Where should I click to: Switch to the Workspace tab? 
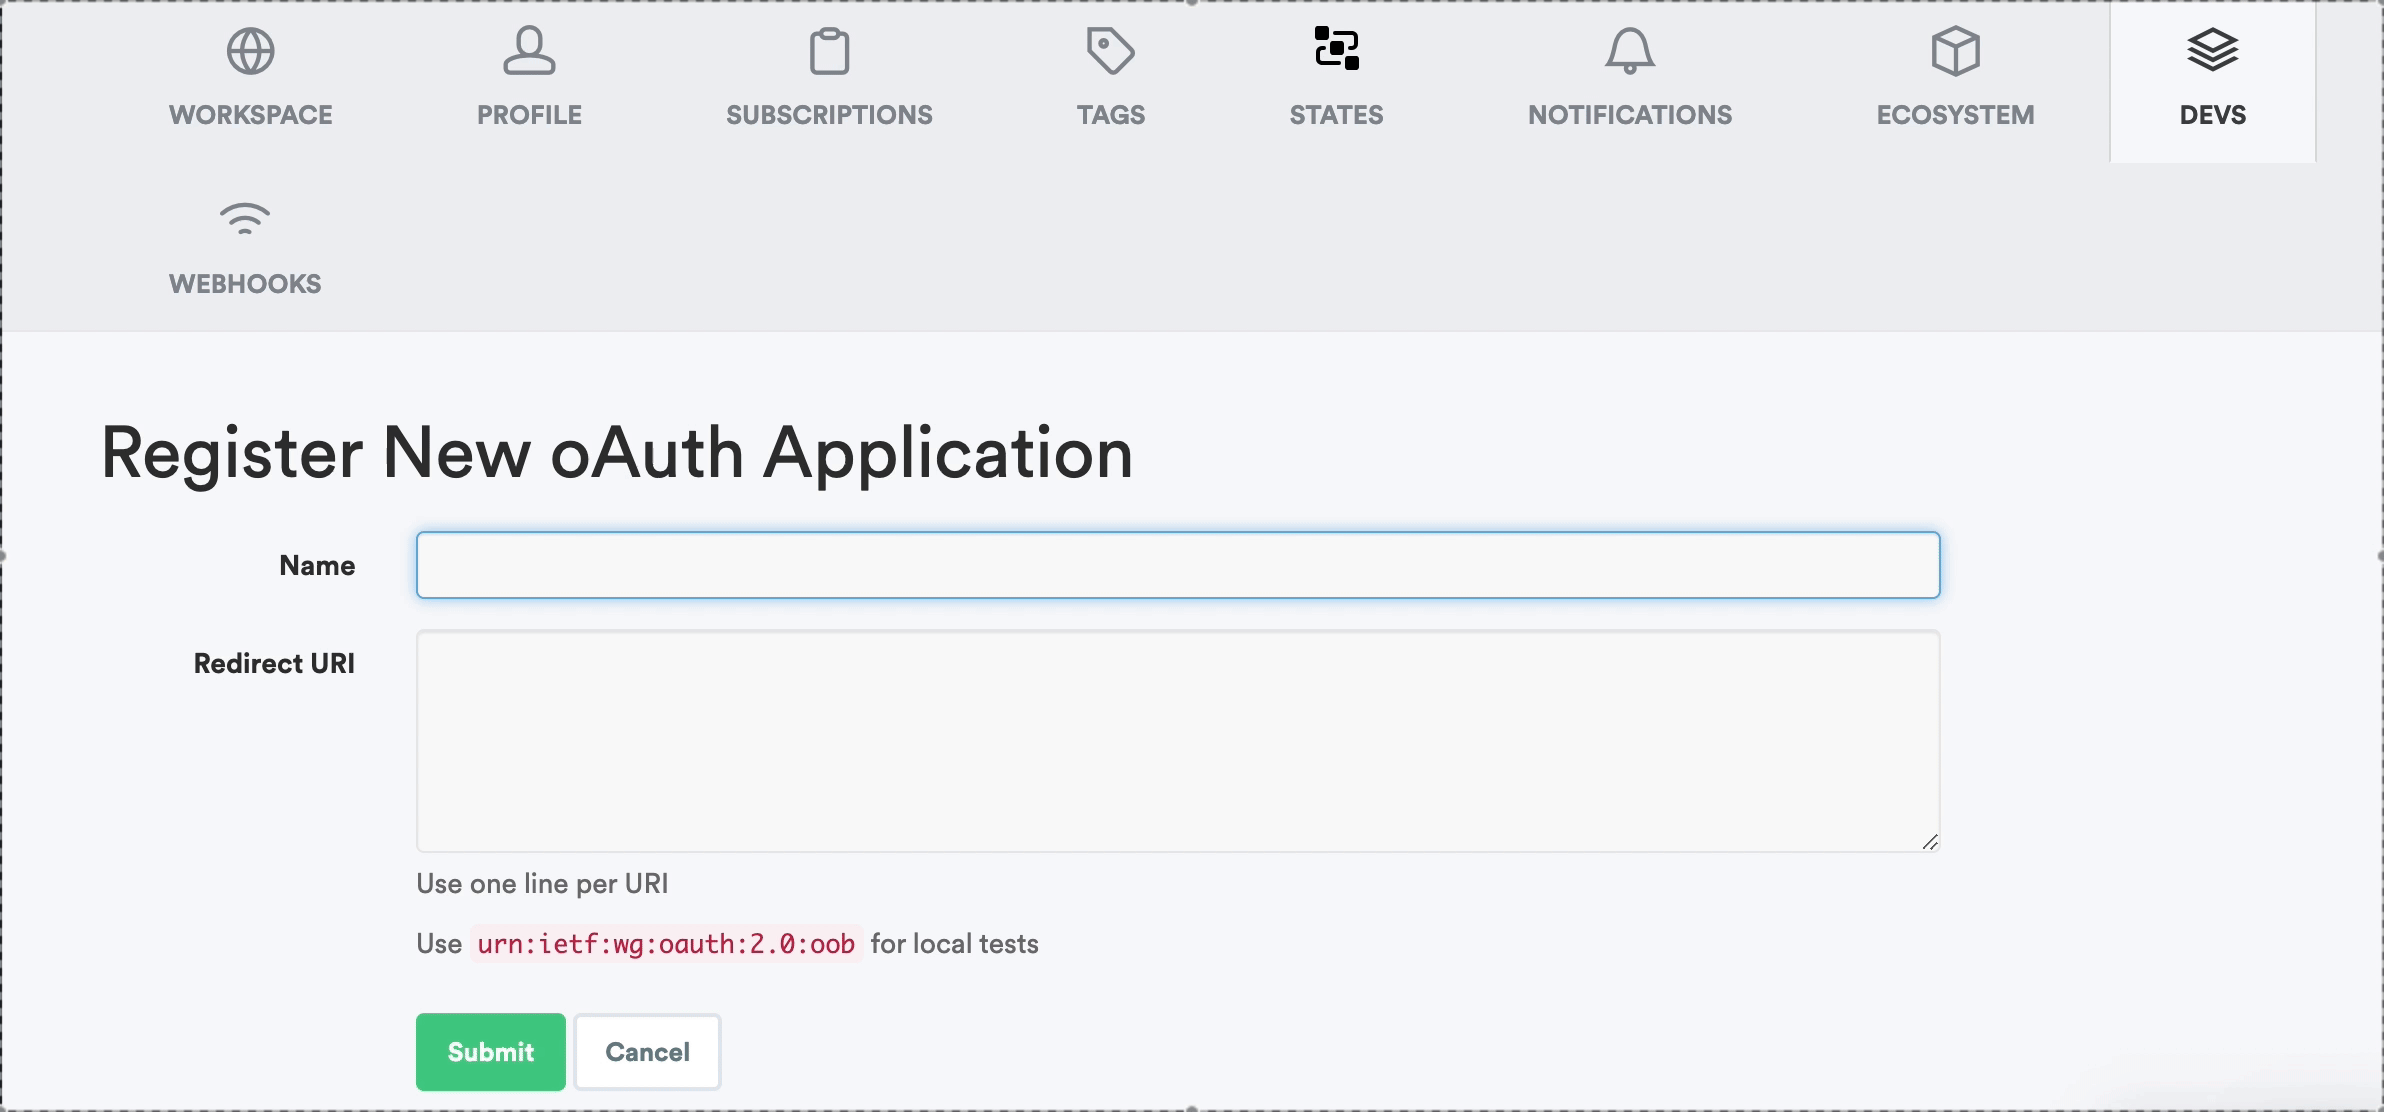[249, 114]
